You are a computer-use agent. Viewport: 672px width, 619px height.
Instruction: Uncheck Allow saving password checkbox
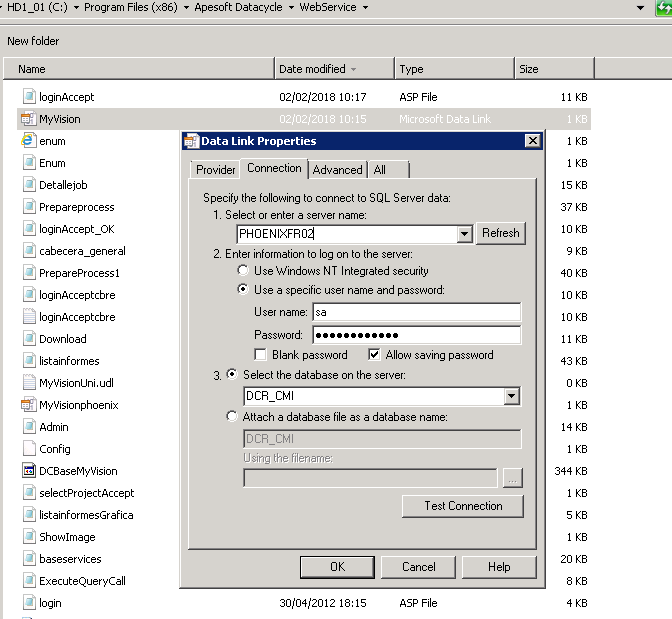[x=375, y=355]
